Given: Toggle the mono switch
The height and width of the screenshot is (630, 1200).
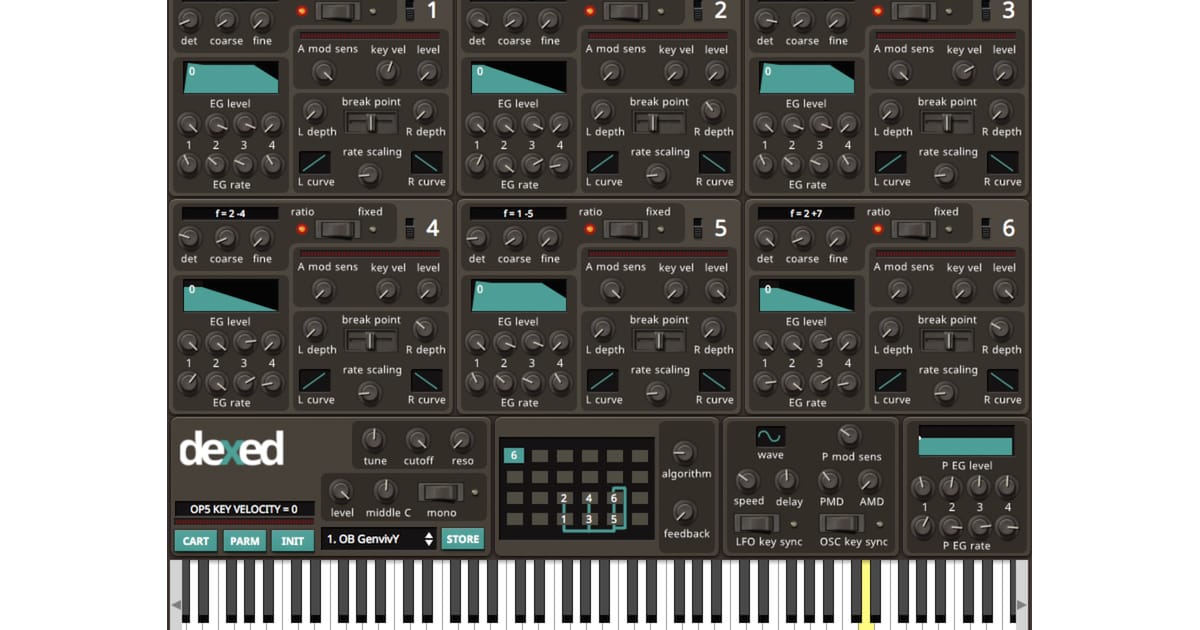Looking at the screenshot, I should [441, 492].
